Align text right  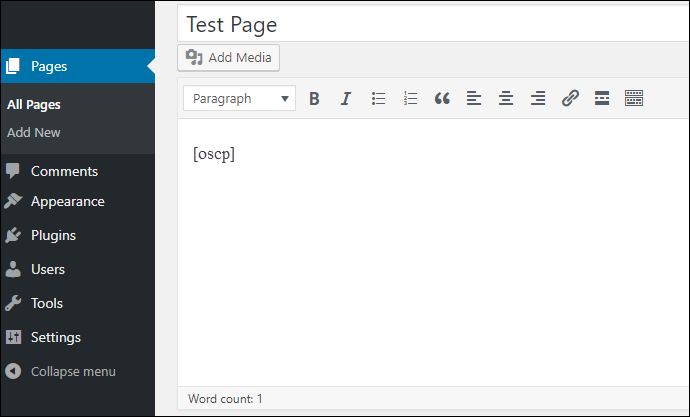click(538, 99)
